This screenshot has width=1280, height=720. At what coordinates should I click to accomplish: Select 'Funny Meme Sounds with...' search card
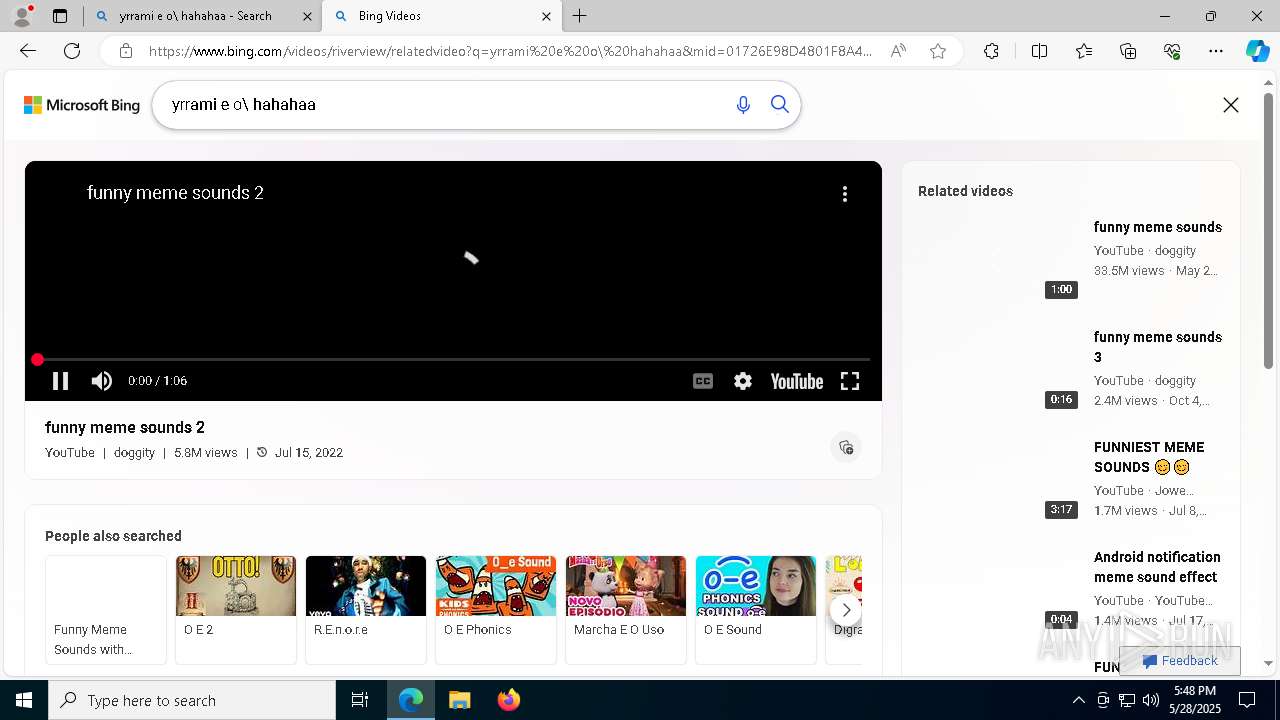(106, 609)
